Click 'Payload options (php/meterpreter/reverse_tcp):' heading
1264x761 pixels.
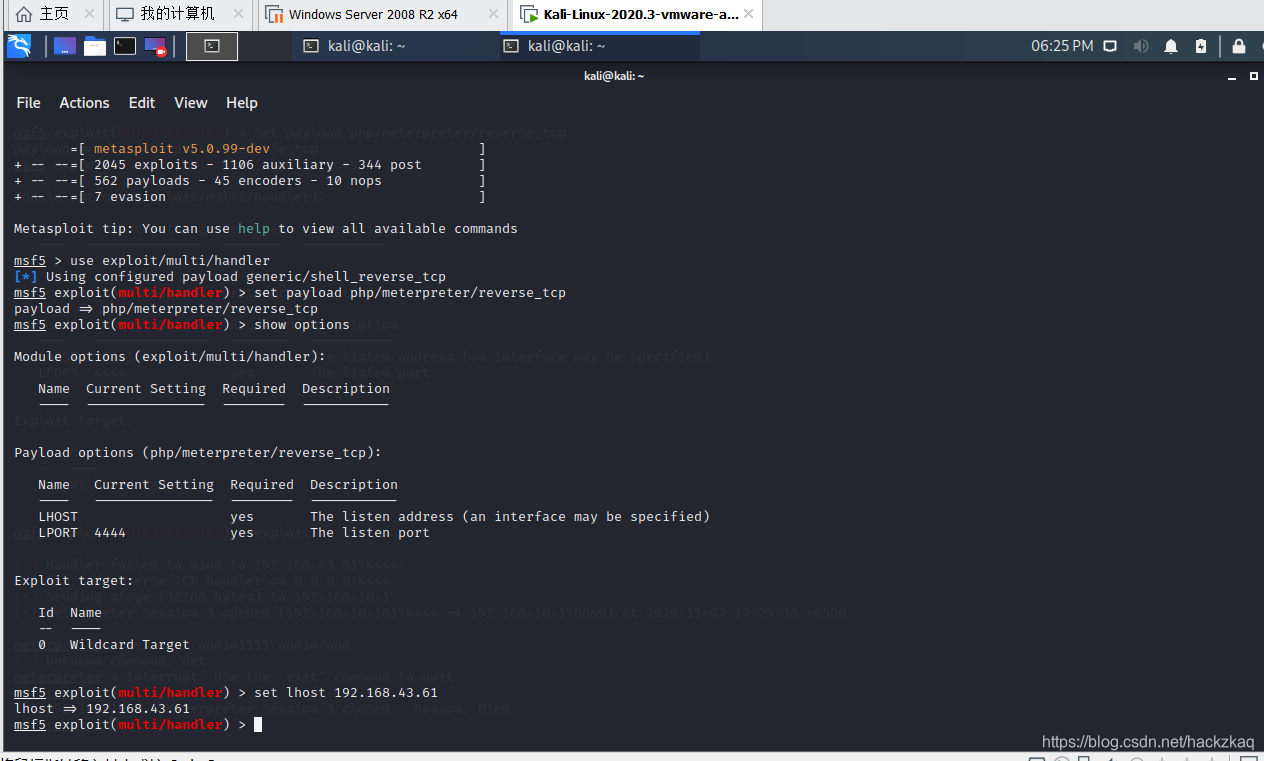tap(198, 453)
